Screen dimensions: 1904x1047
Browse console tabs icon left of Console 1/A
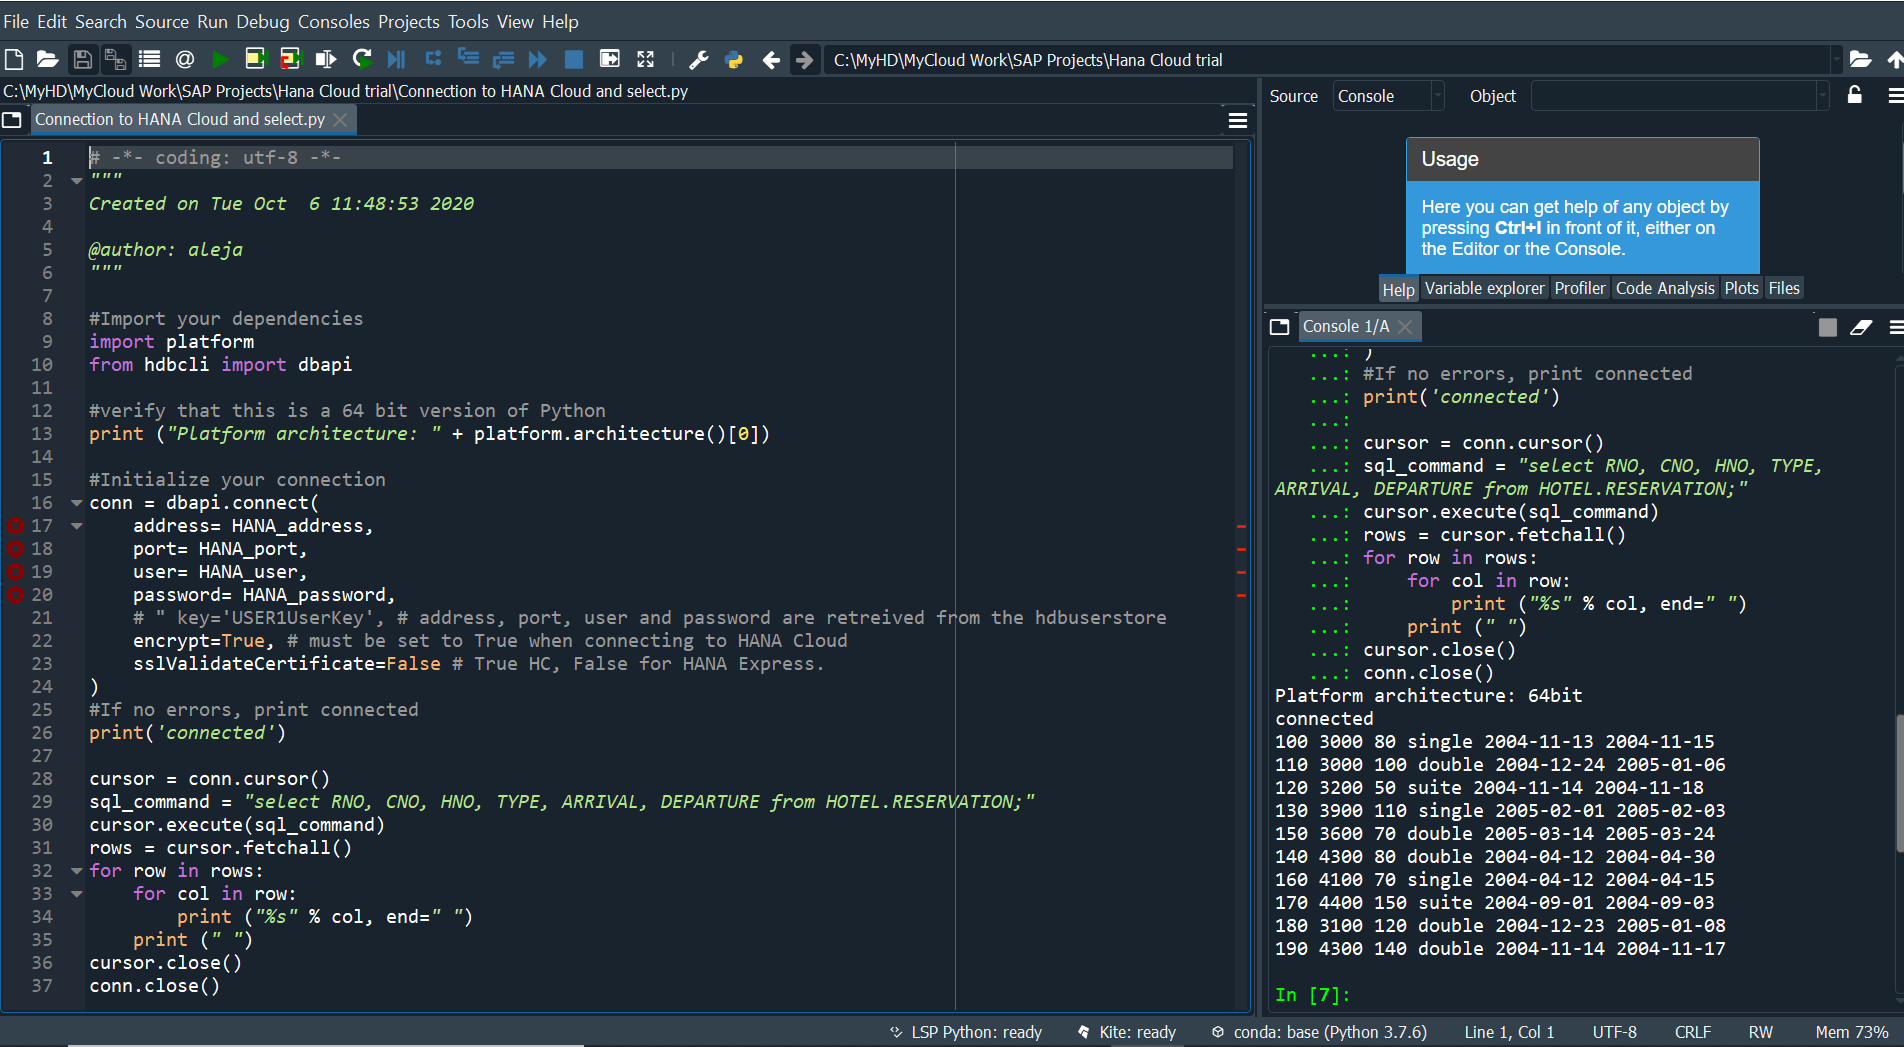[1279, 327]
